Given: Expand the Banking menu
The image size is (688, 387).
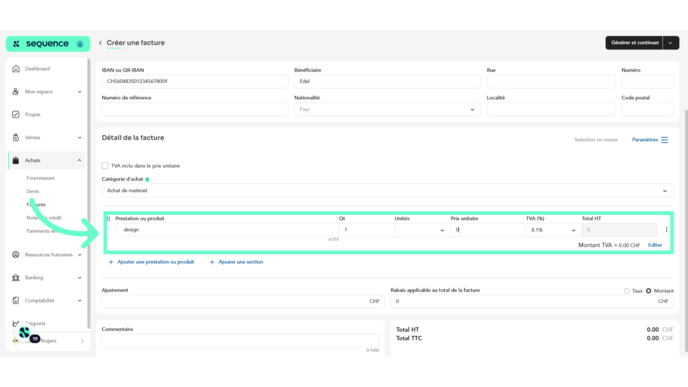Looking at the screenshot, I should coord(79,277).
